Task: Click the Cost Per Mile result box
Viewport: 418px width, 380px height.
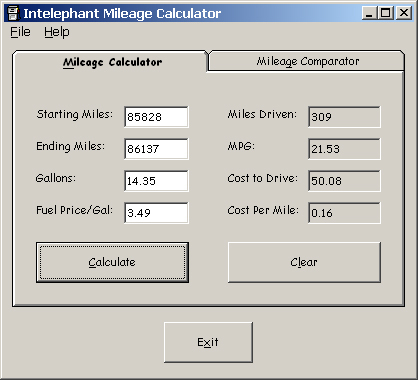Action: 344,213
